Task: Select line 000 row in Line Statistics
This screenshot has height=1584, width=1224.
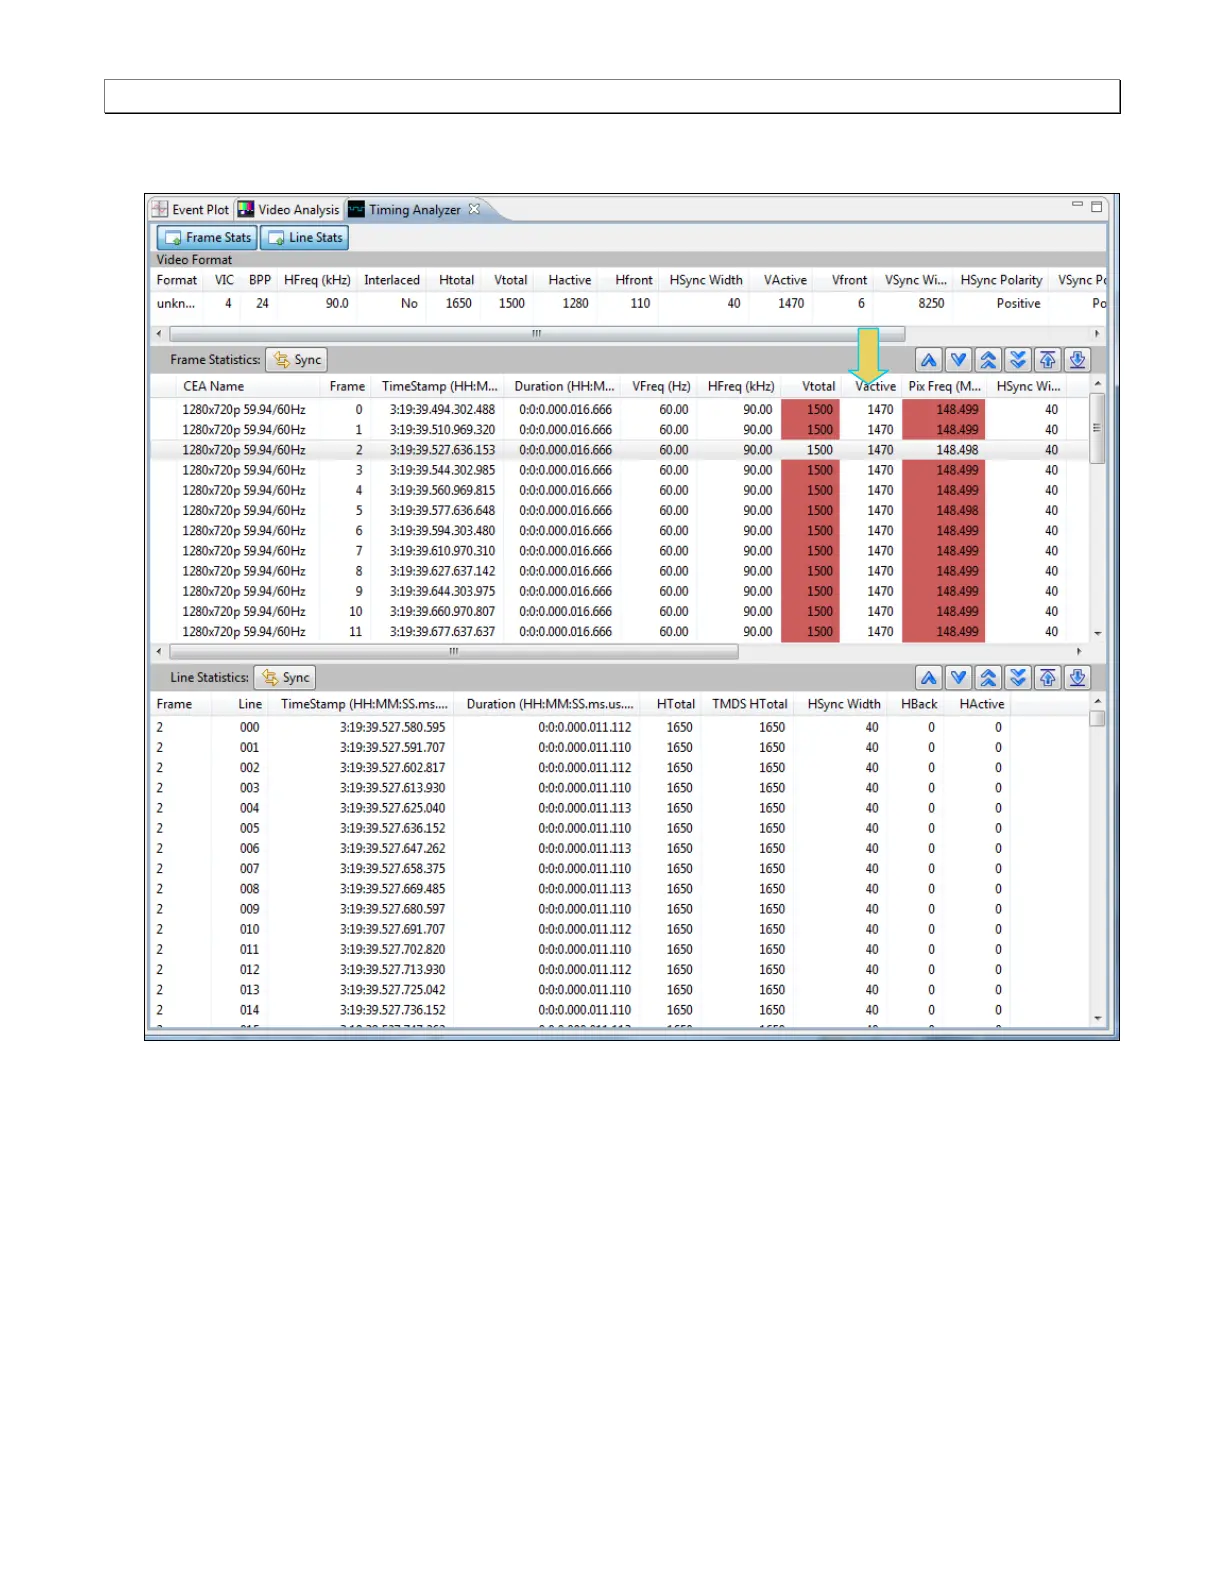Action: 619,728
